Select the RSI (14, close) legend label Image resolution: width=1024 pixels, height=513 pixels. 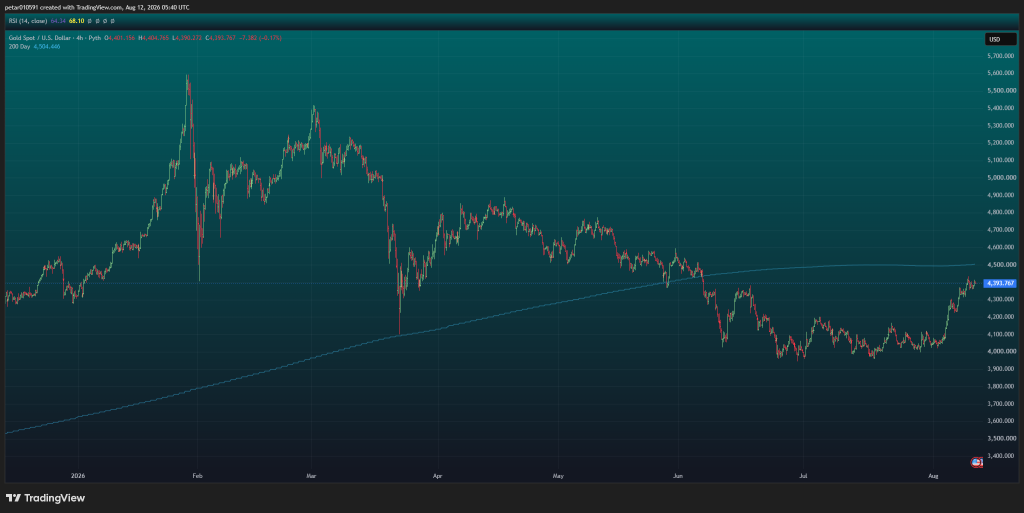pos(27,21)
